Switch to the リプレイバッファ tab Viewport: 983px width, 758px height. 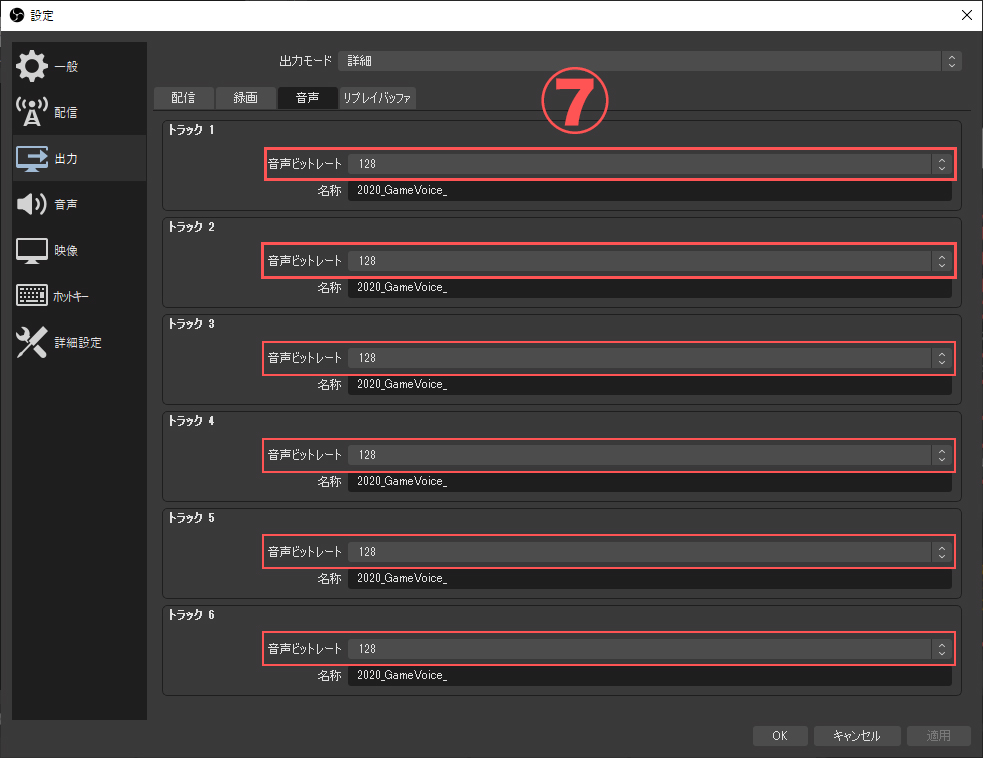[x=377, y=98]
